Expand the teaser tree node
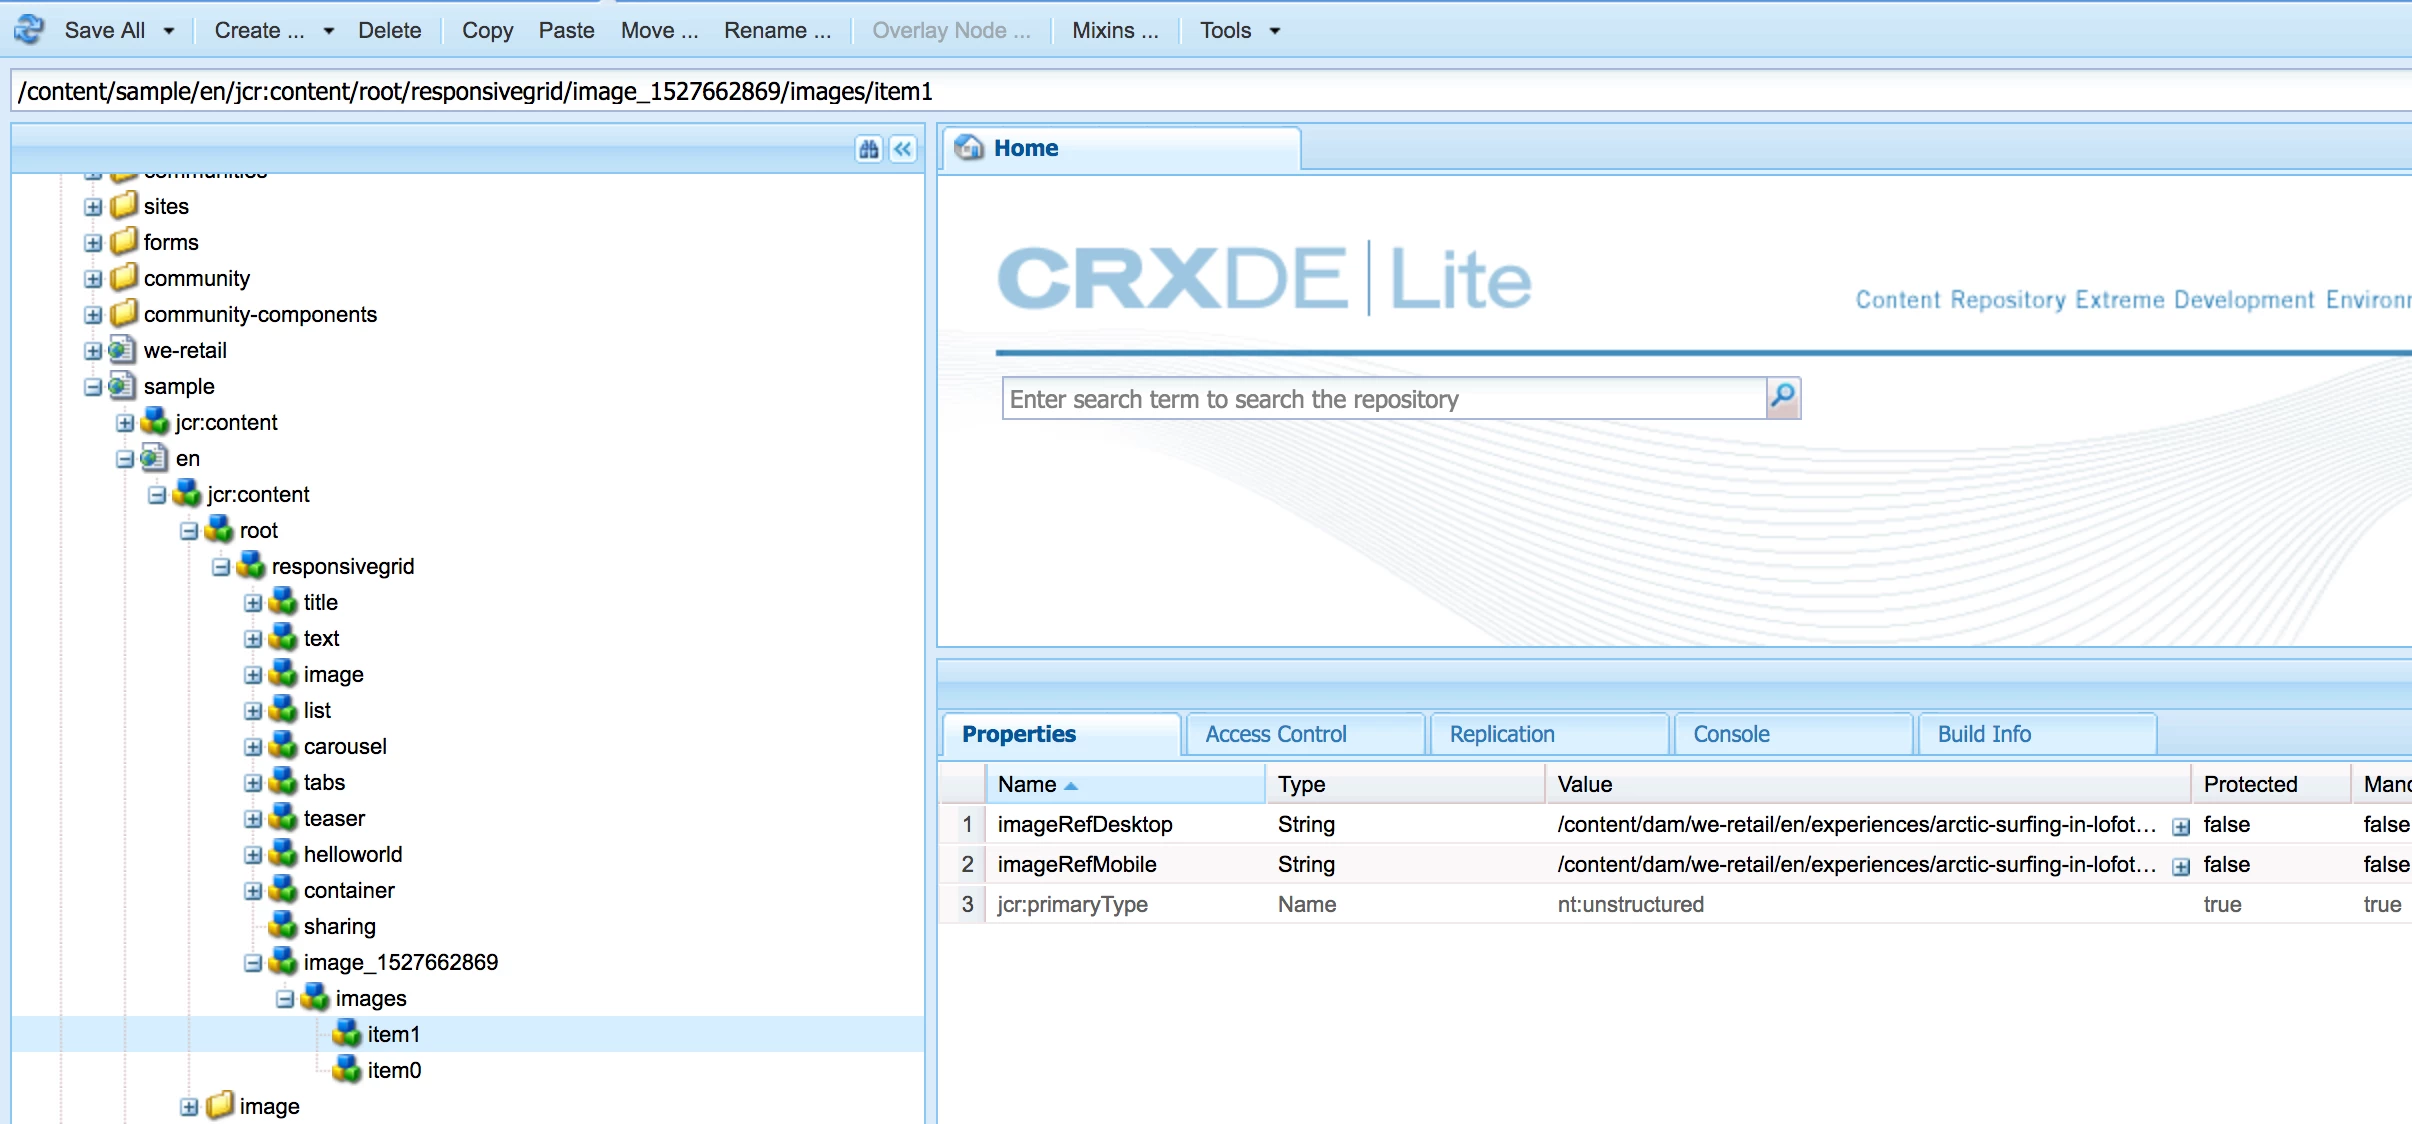Screen dimensions: 2412x1124 [x=253, y=819]
